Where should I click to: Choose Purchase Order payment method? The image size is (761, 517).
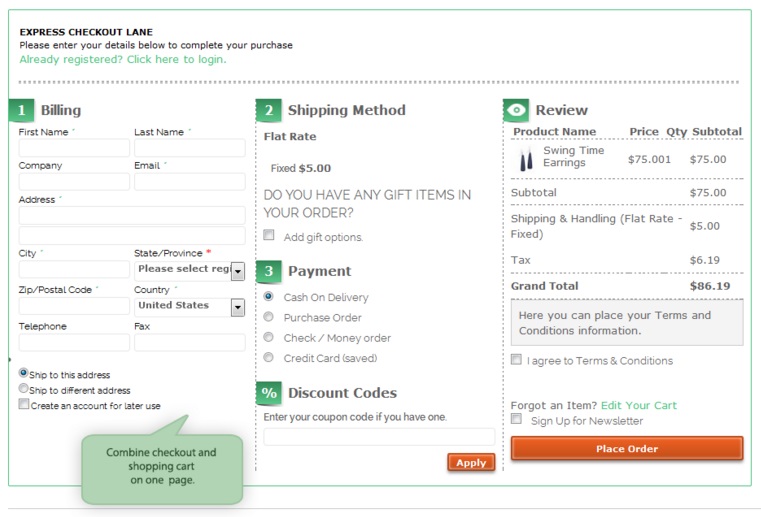268,317
